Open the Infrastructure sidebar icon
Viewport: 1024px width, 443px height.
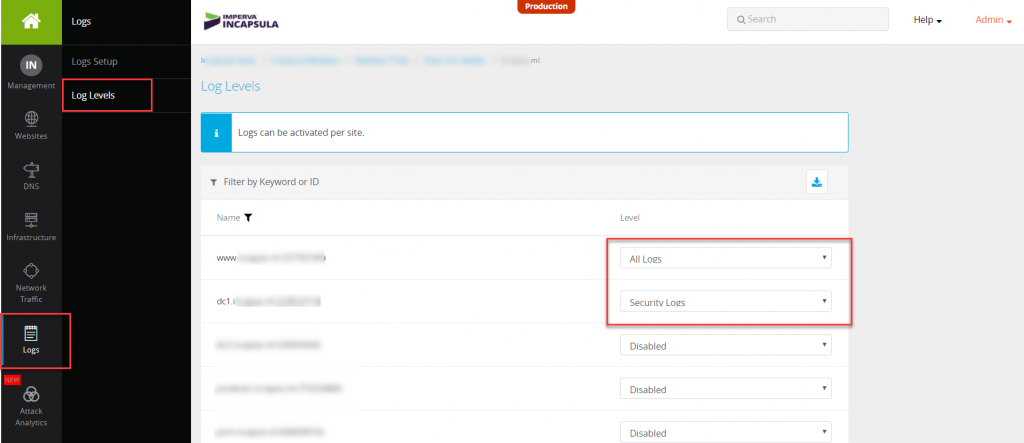point(30,226)
